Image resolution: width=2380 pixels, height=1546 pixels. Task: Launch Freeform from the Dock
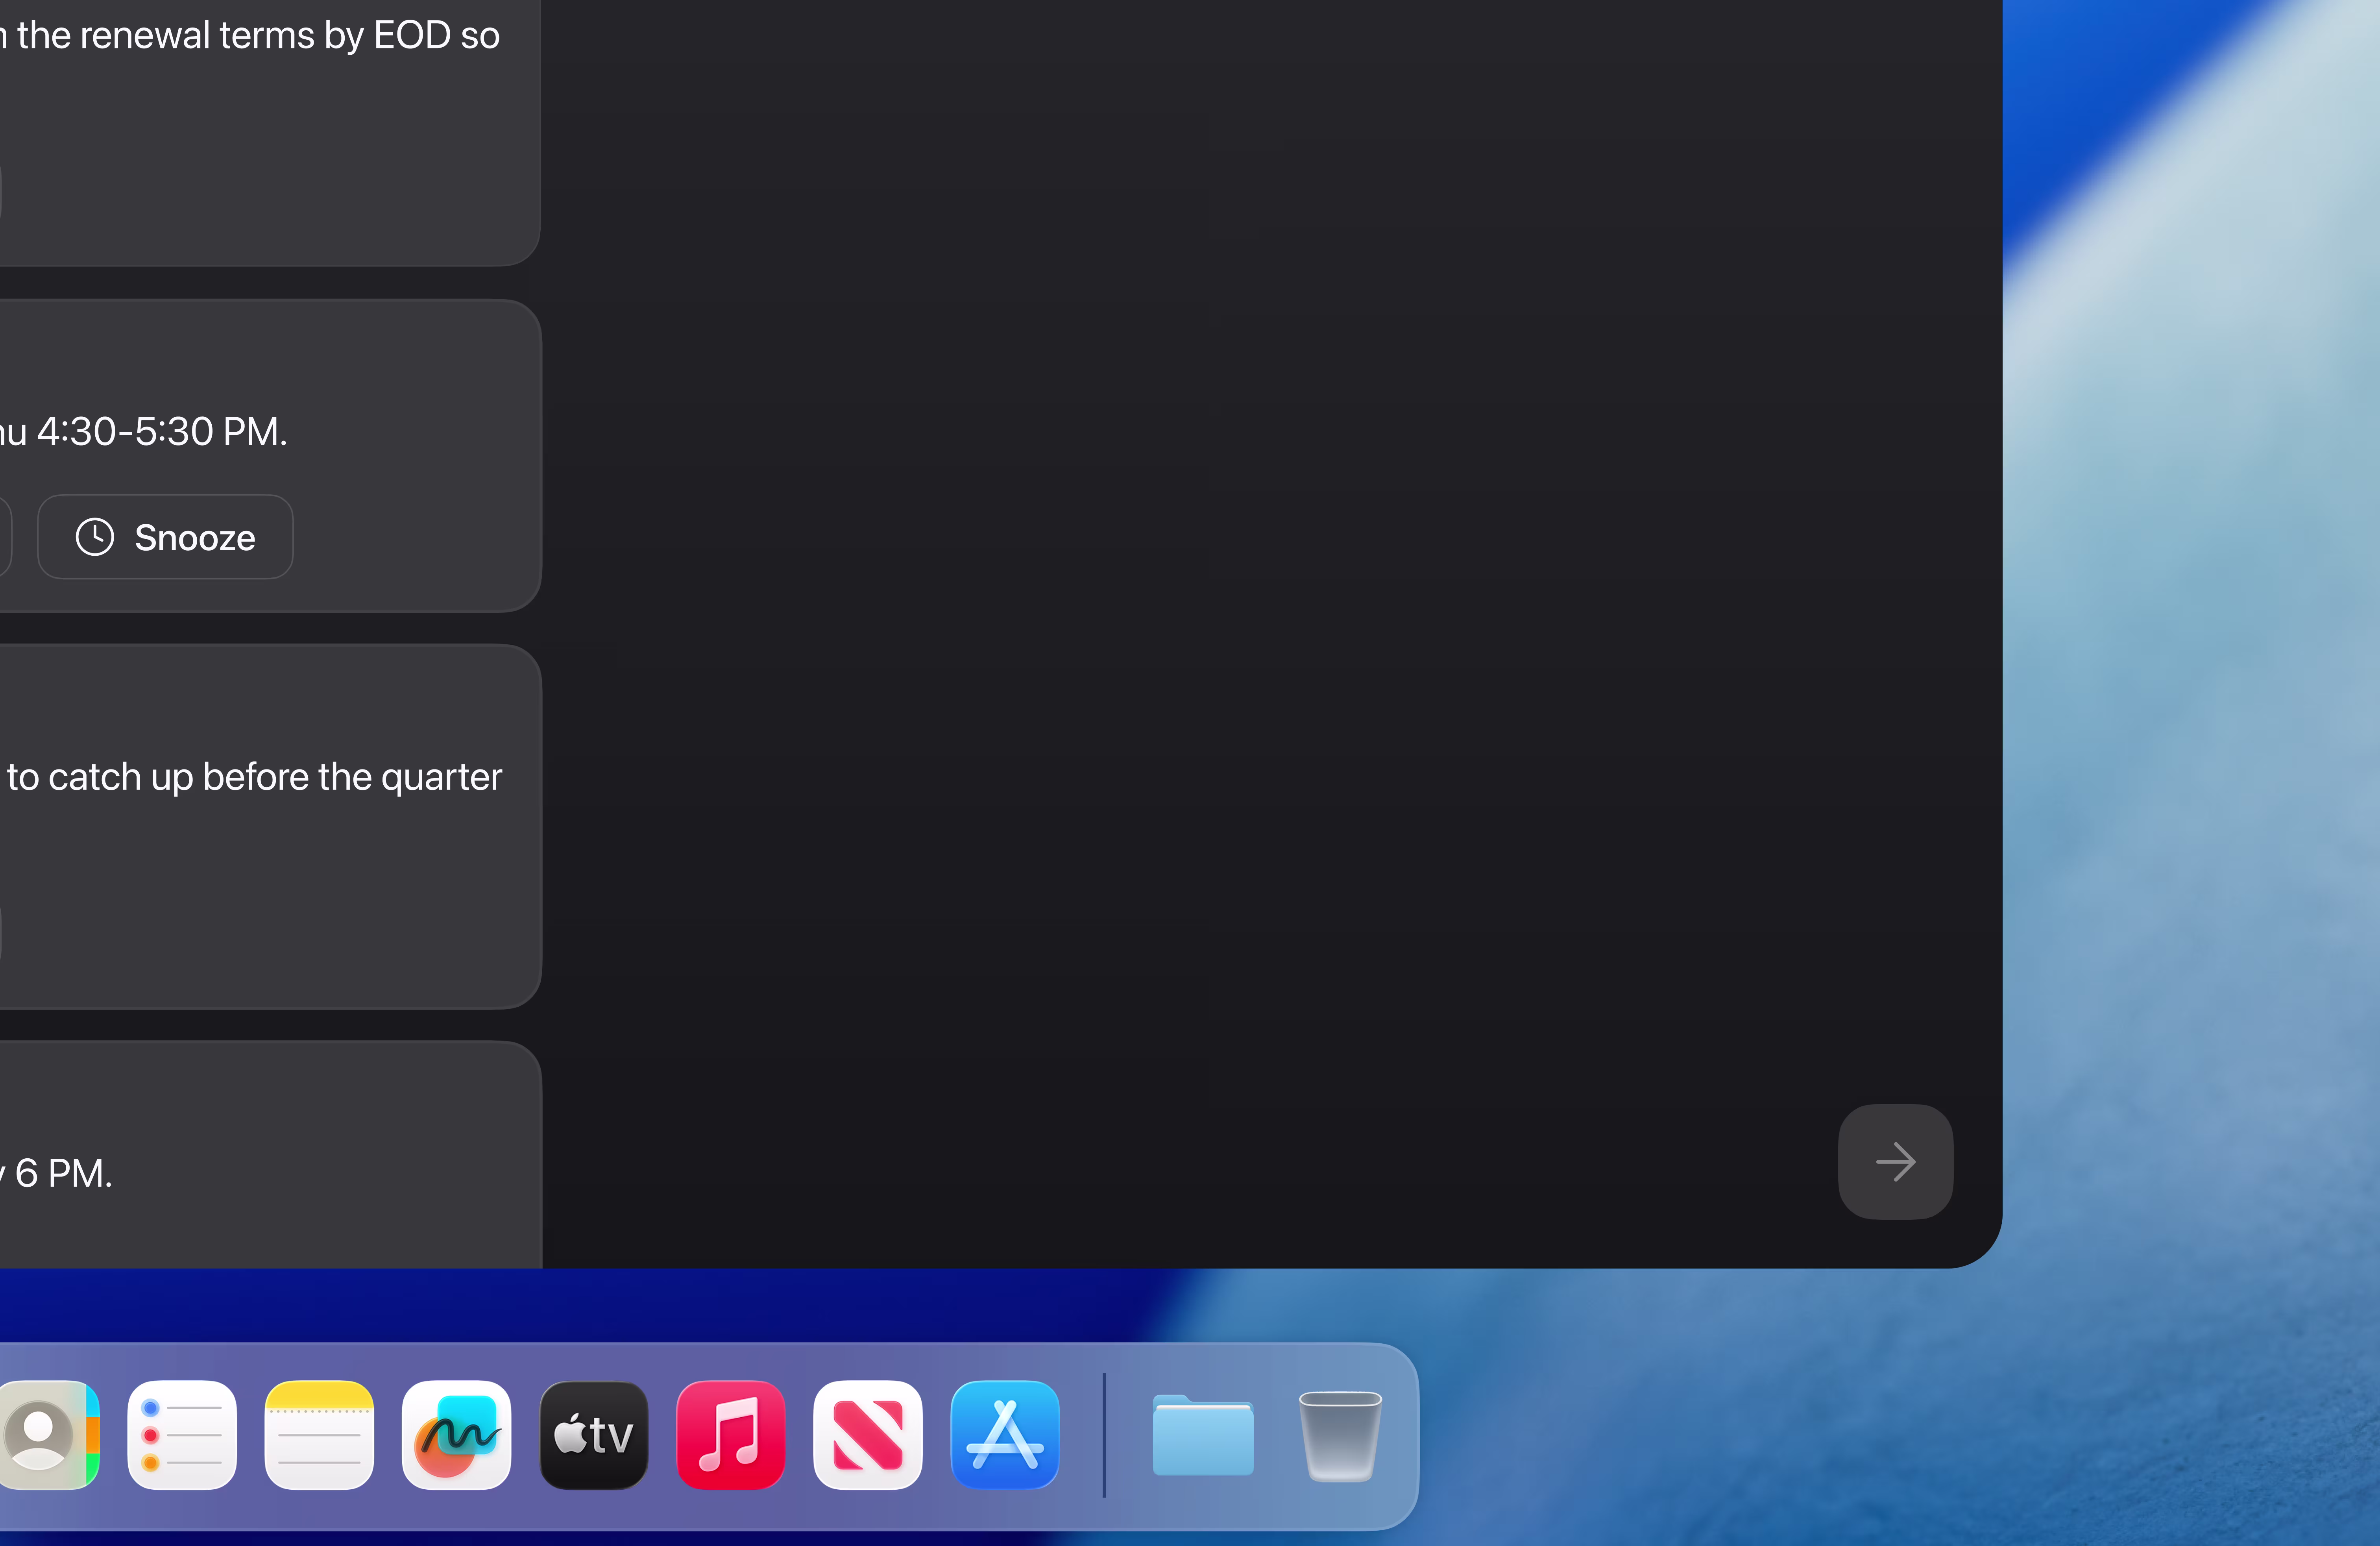[456, 1435]
